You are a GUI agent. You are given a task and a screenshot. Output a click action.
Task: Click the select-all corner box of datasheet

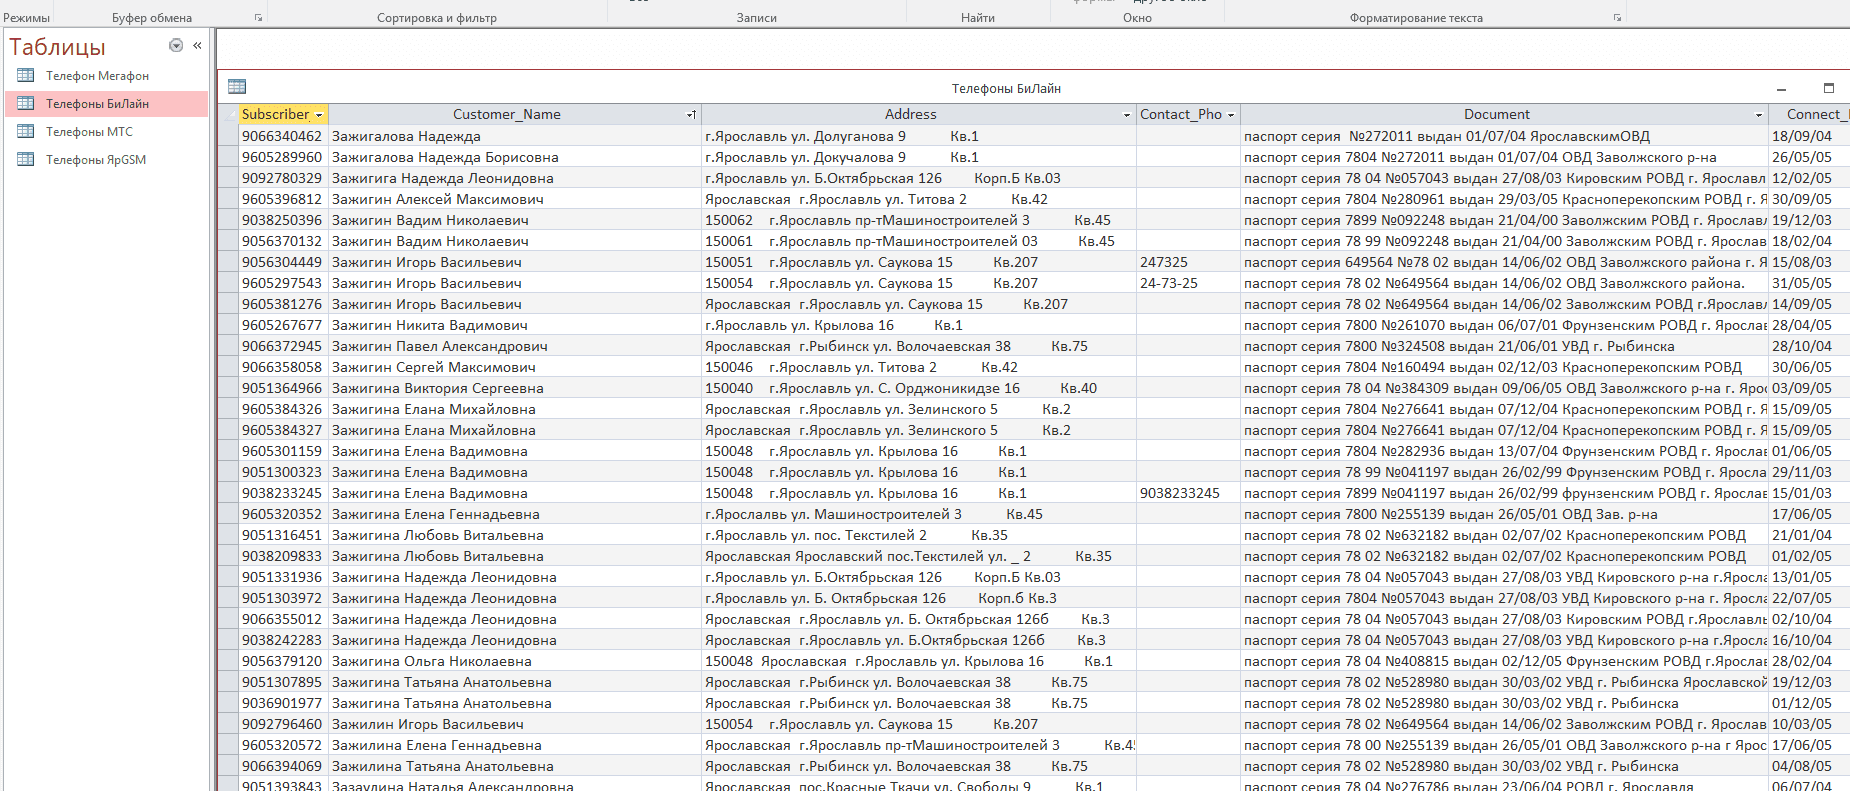(228, 114)
